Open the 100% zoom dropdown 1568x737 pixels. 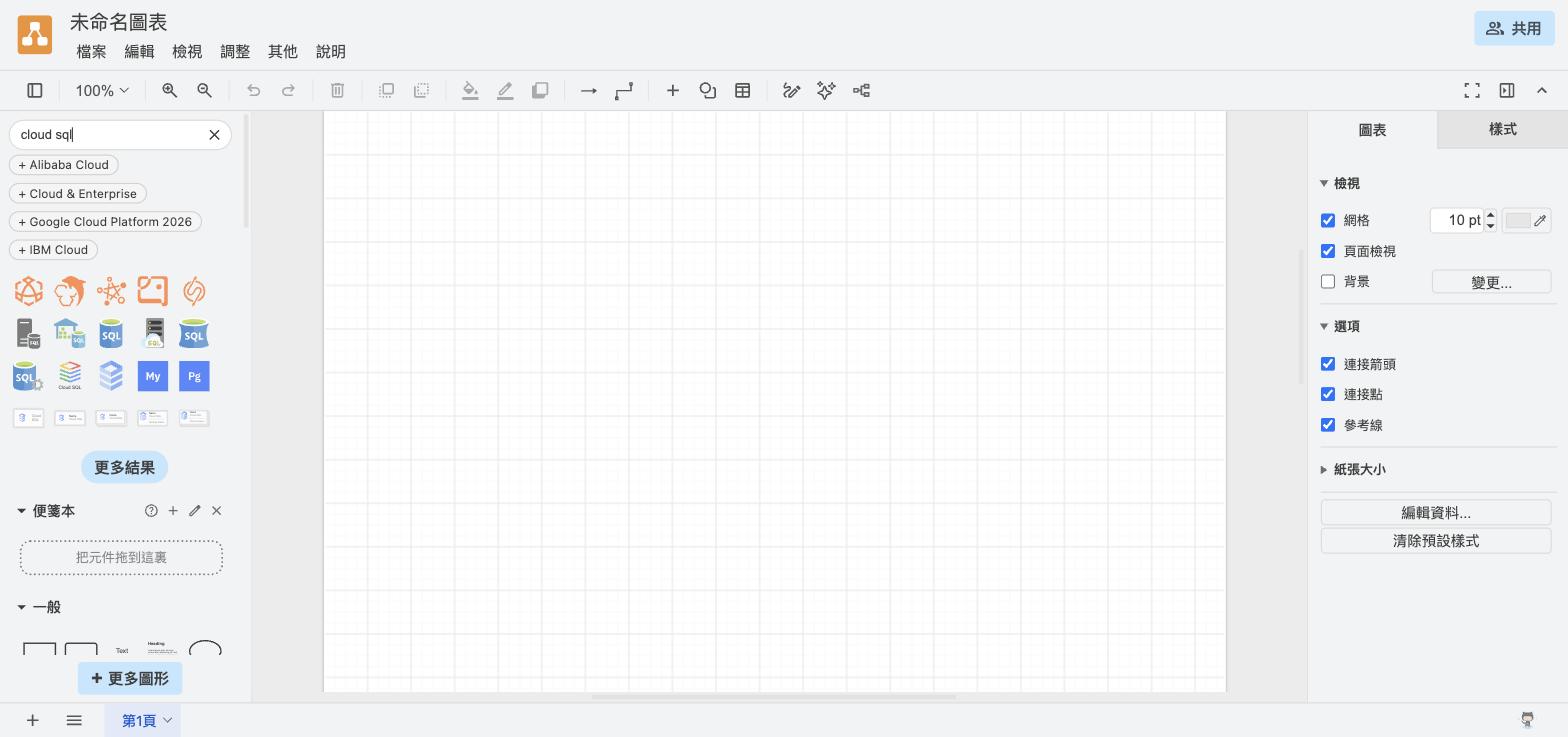point(102,91)
